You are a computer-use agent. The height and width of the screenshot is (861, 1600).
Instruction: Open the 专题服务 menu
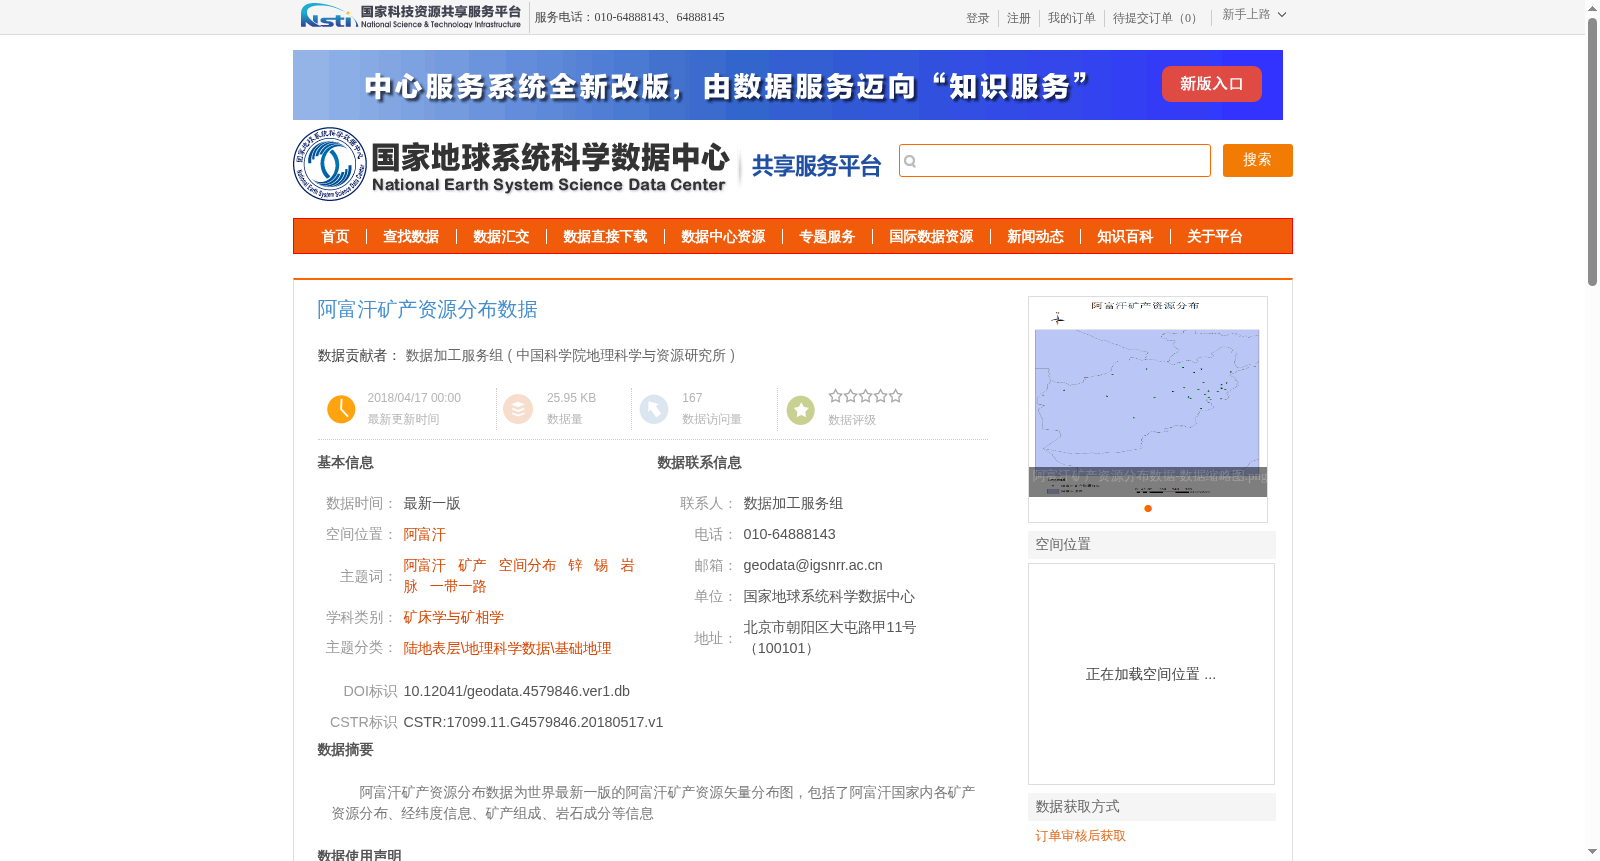pos(827,236)
